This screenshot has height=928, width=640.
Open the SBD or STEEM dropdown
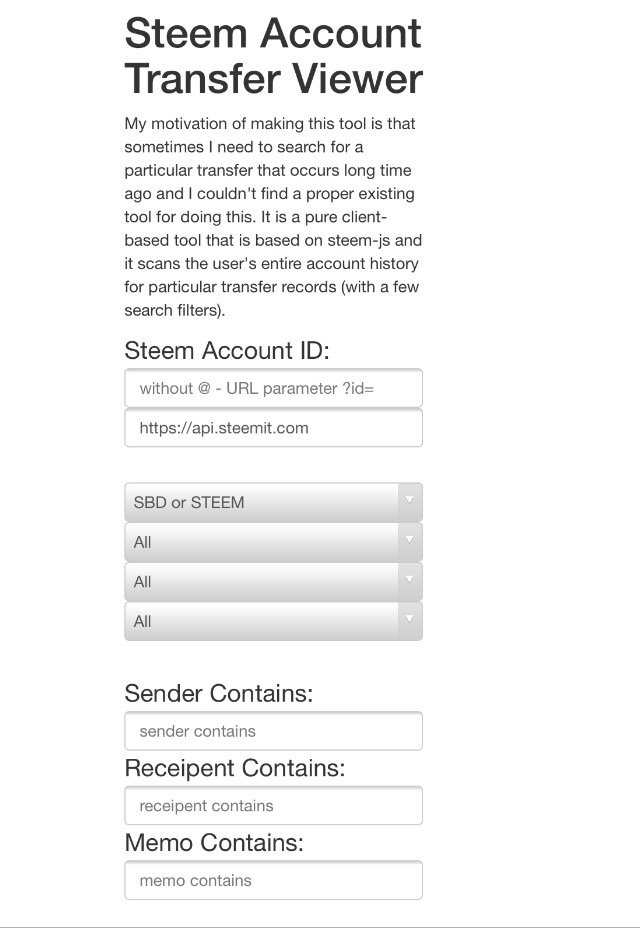tap(260, 502)
